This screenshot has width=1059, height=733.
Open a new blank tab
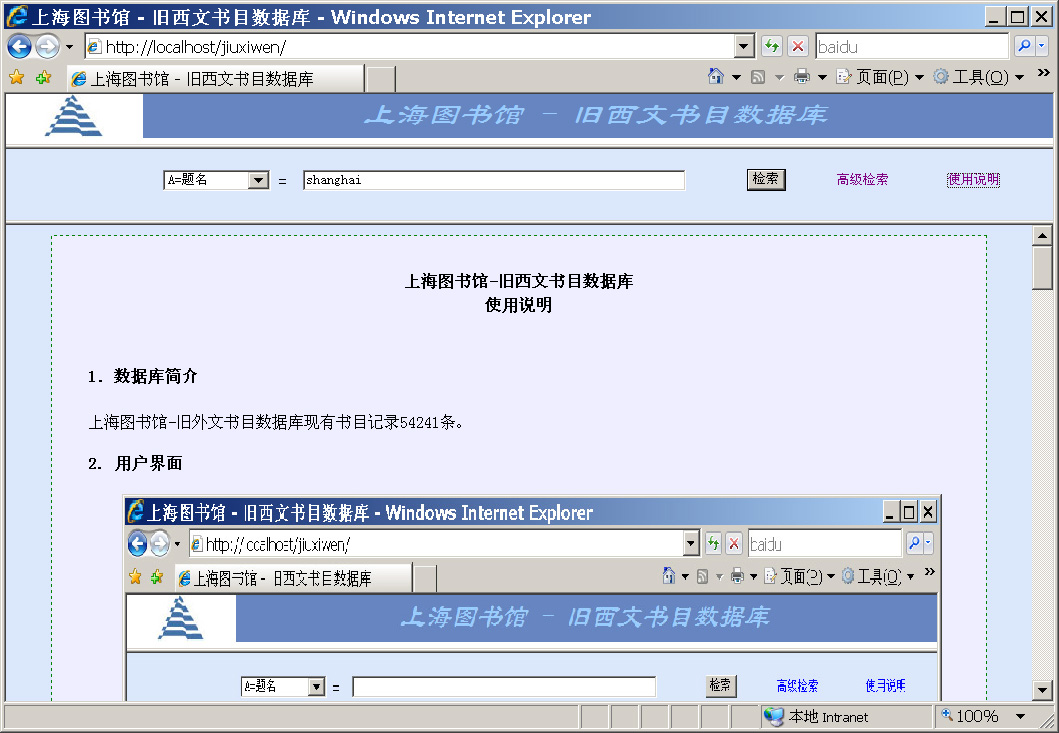pyautogui.click(x=381, y=79)
